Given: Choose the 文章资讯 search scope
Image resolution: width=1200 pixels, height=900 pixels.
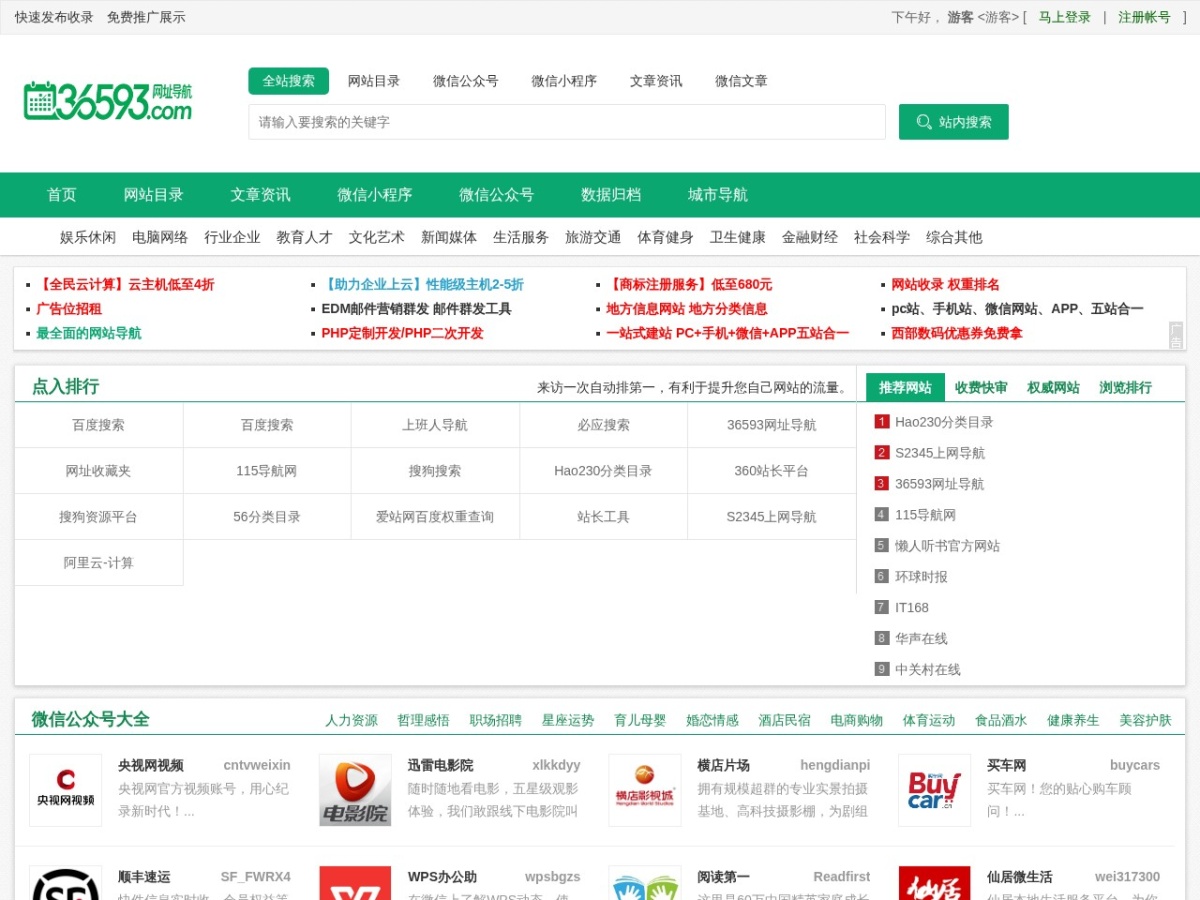Looking at the screenshot, I should click(x=656, y=81).
